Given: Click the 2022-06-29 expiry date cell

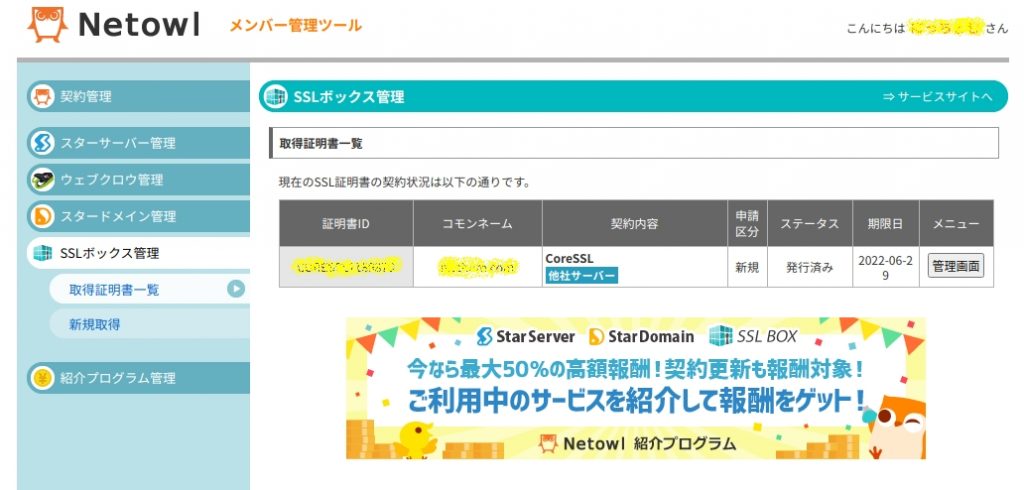Looking at the screenshot, I should tap(886, 267).
